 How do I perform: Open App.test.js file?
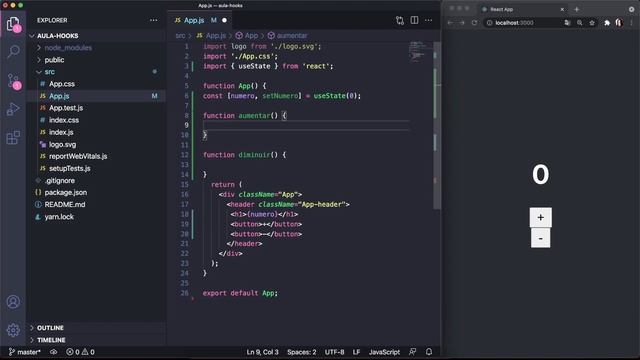(96, 108)
